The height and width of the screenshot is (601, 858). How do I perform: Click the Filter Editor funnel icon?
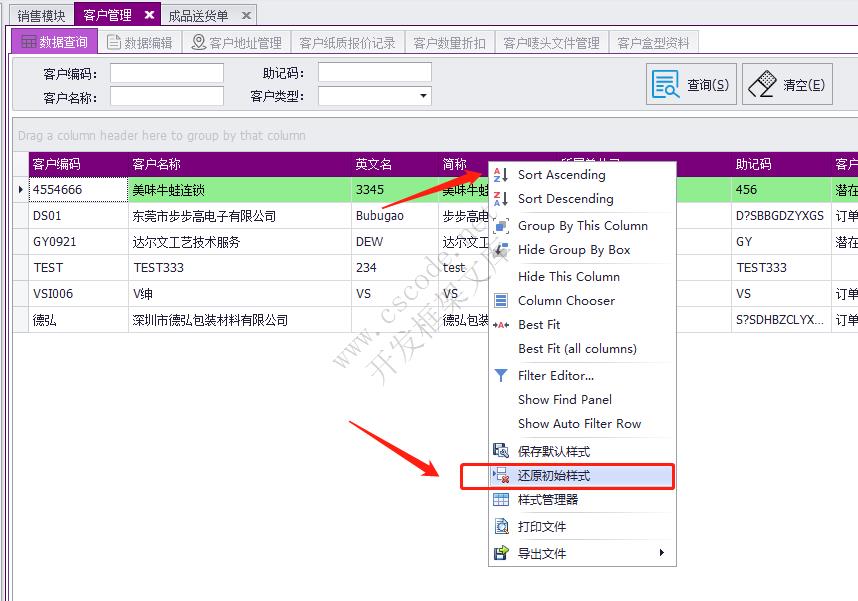point(502,375)
